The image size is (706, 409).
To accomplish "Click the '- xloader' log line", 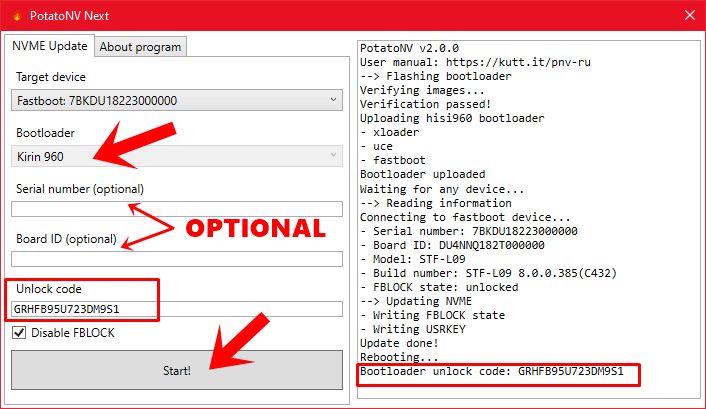I will (389, 132).
